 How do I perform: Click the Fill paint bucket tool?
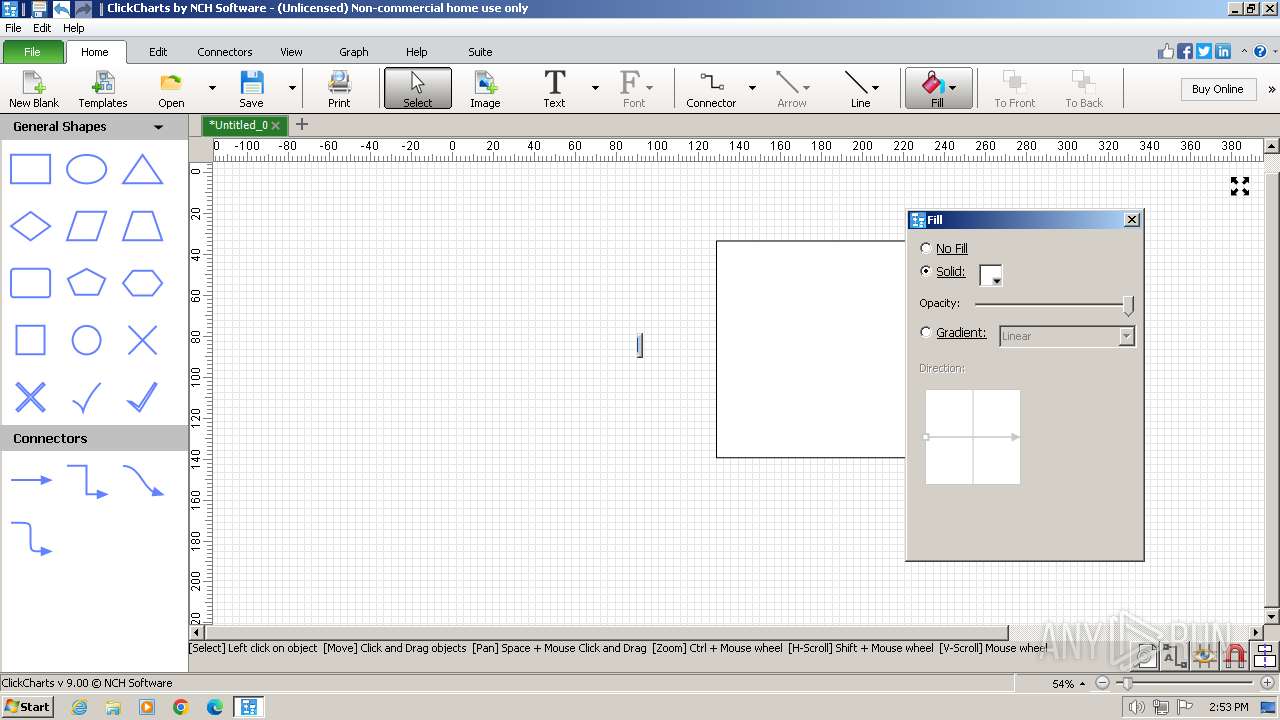point(933,89)
